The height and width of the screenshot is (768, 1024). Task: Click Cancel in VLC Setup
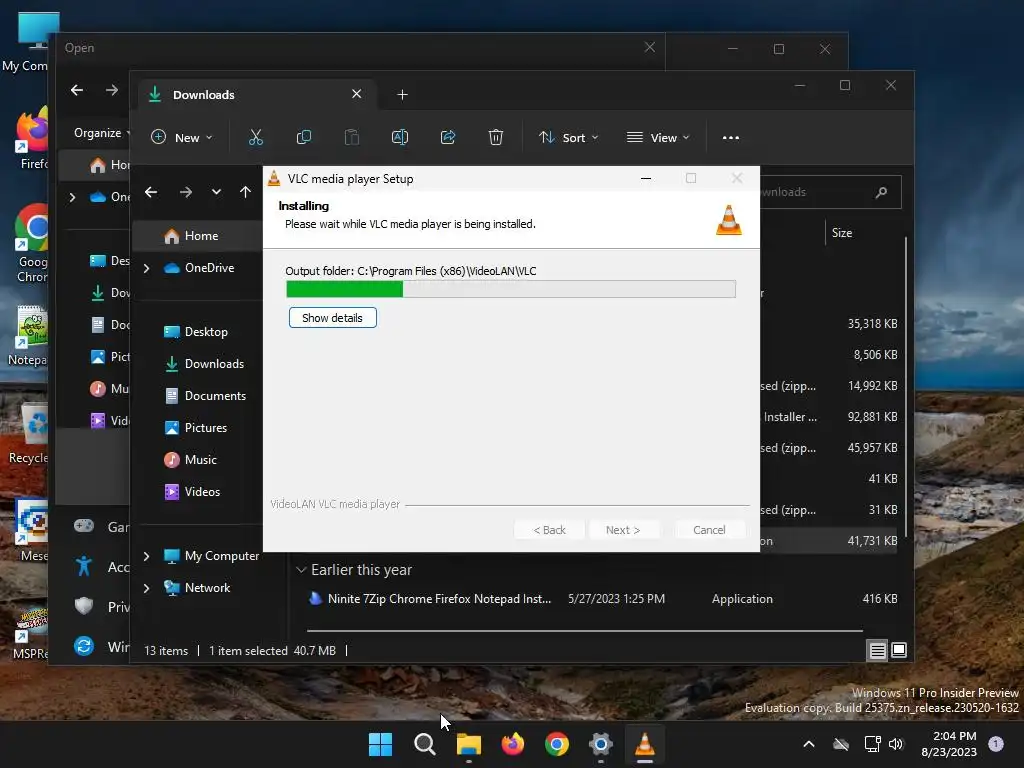(709, 530)
